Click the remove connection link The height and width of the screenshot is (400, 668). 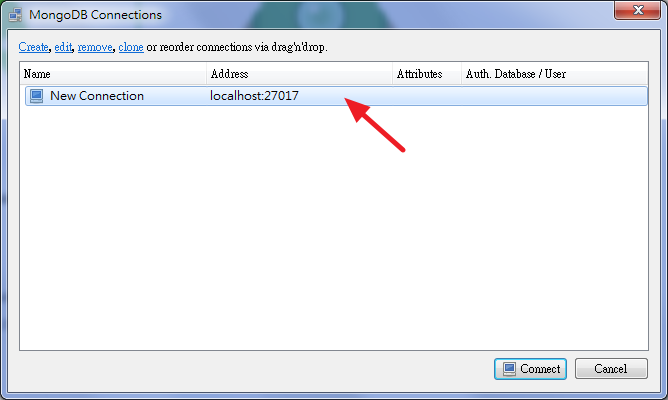pos(95,47)
